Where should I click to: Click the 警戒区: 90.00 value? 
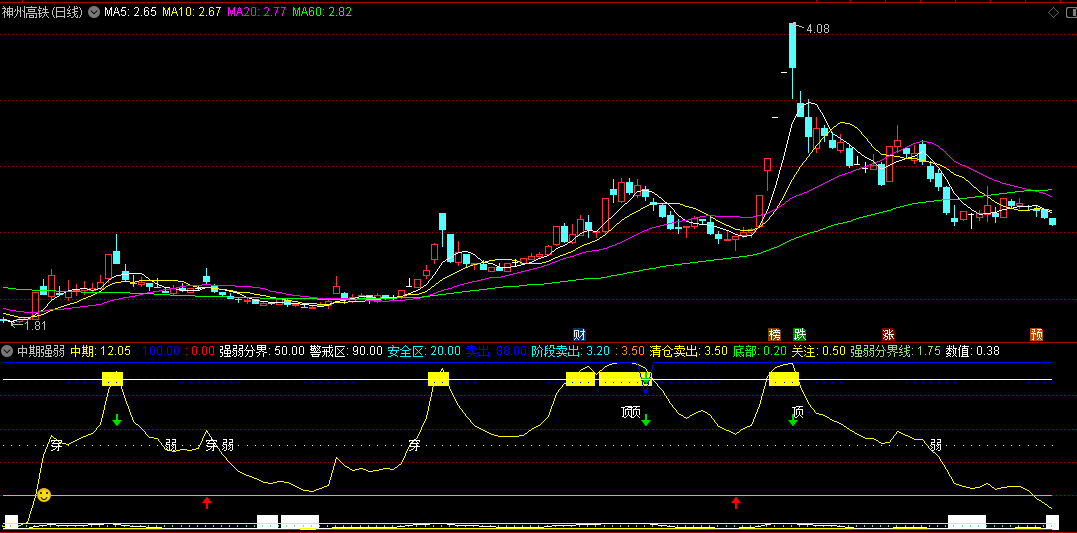[x=346, y=351]
